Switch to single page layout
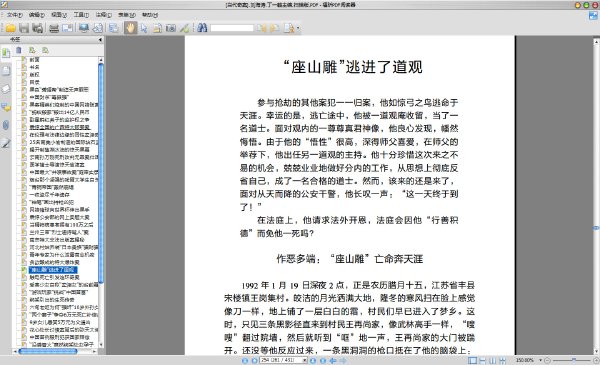600x365 pixels. point(473,360)
